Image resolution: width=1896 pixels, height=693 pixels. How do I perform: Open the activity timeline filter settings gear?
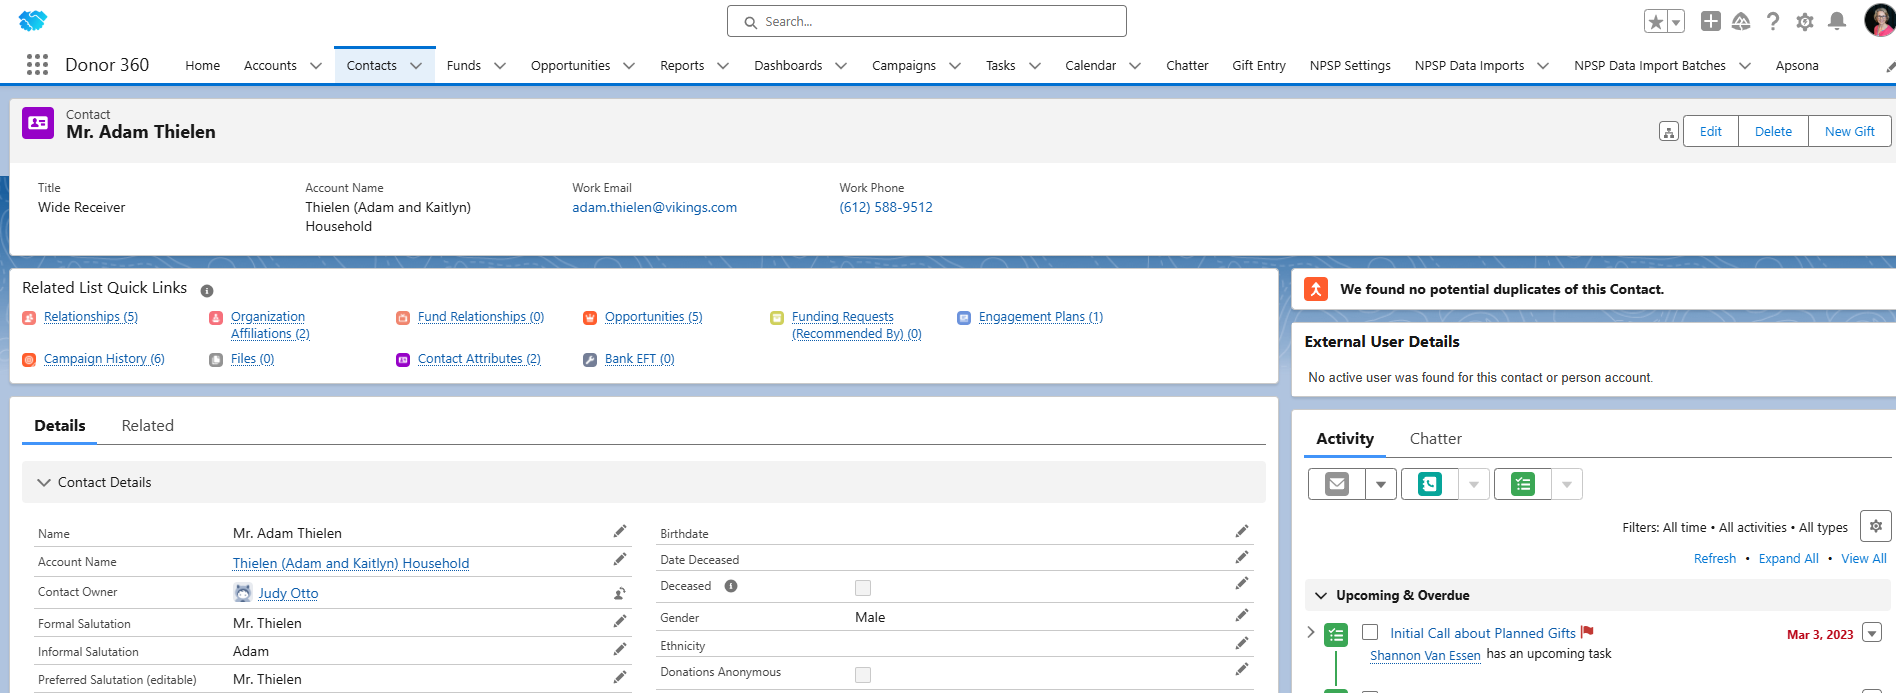click(x=1876, y=526)
